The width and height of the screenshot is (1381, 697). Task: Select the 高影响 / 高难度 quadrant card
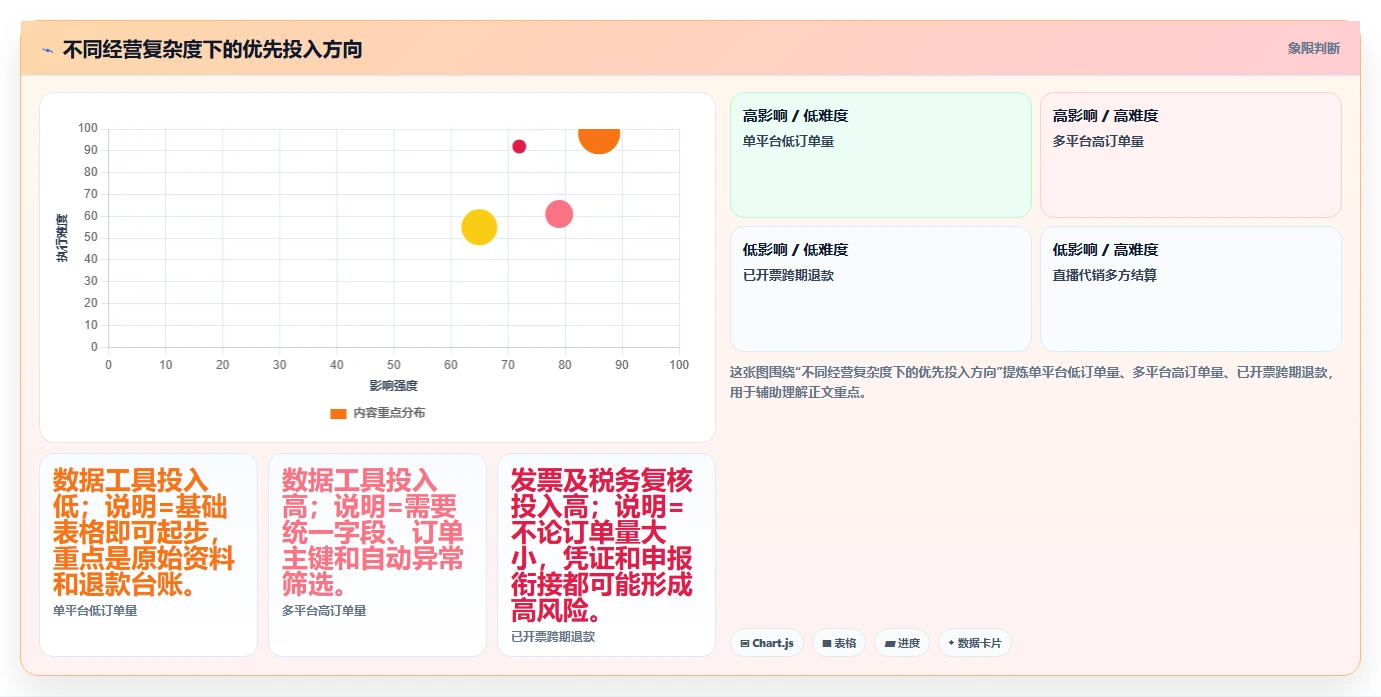coord(1190,155)
